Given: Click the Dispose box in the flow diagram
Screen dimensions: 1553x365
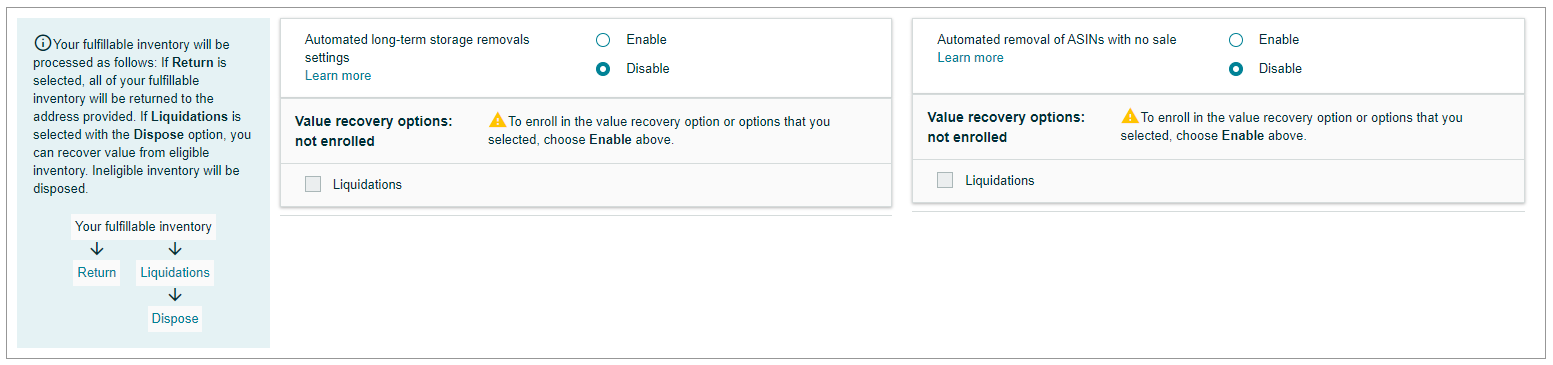Looking at the screenshot, I should pos(175,319).
